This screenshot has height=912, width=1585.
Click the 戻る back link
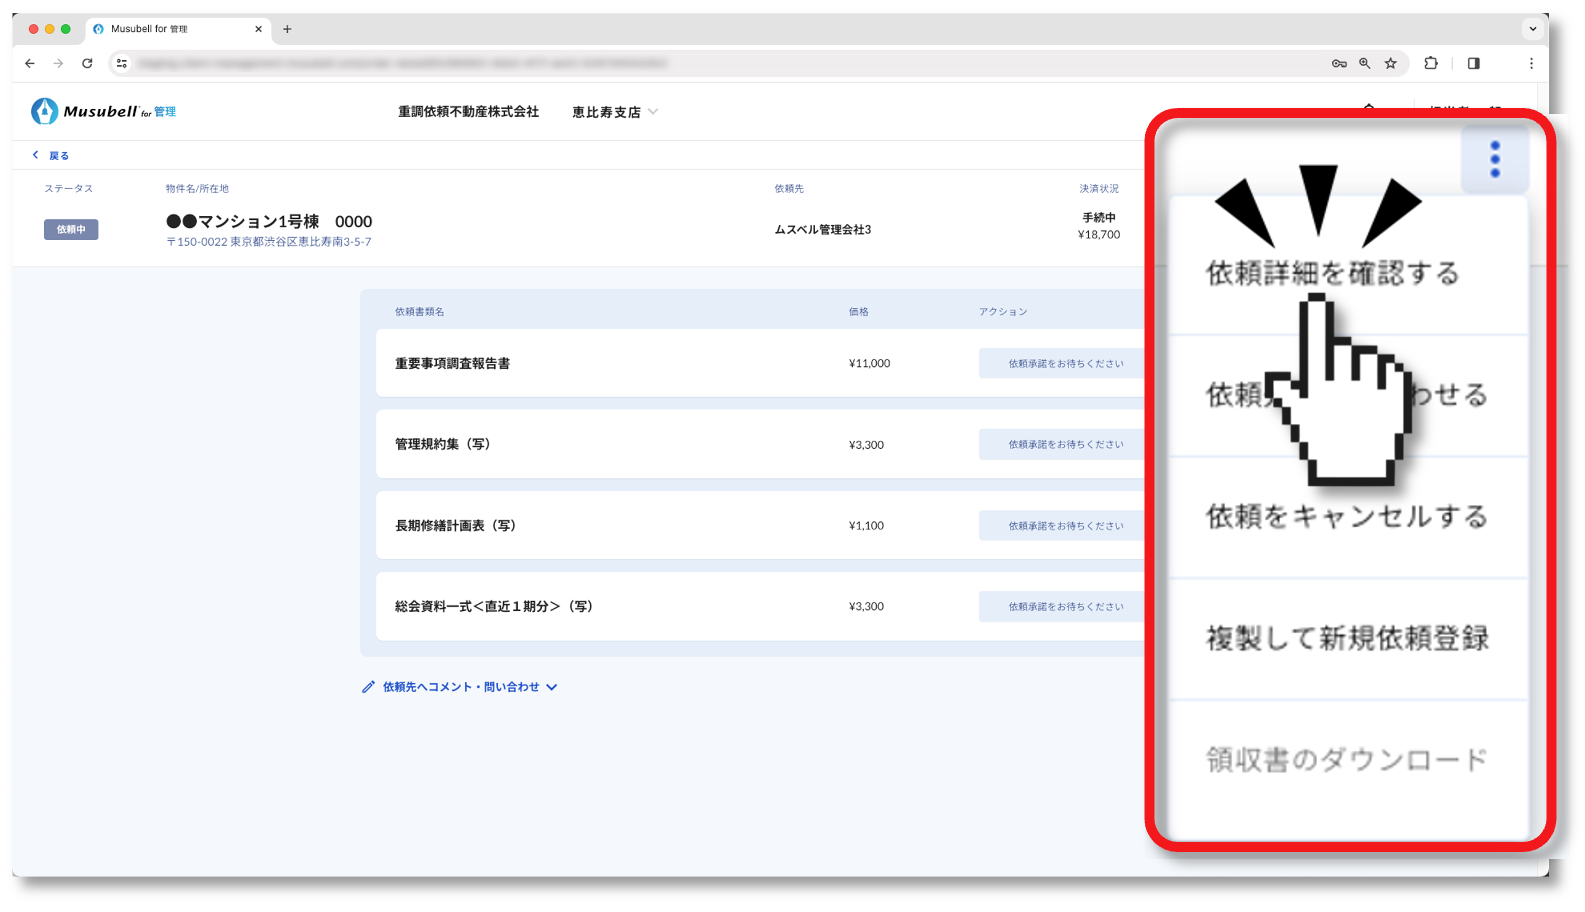point(51,155)
